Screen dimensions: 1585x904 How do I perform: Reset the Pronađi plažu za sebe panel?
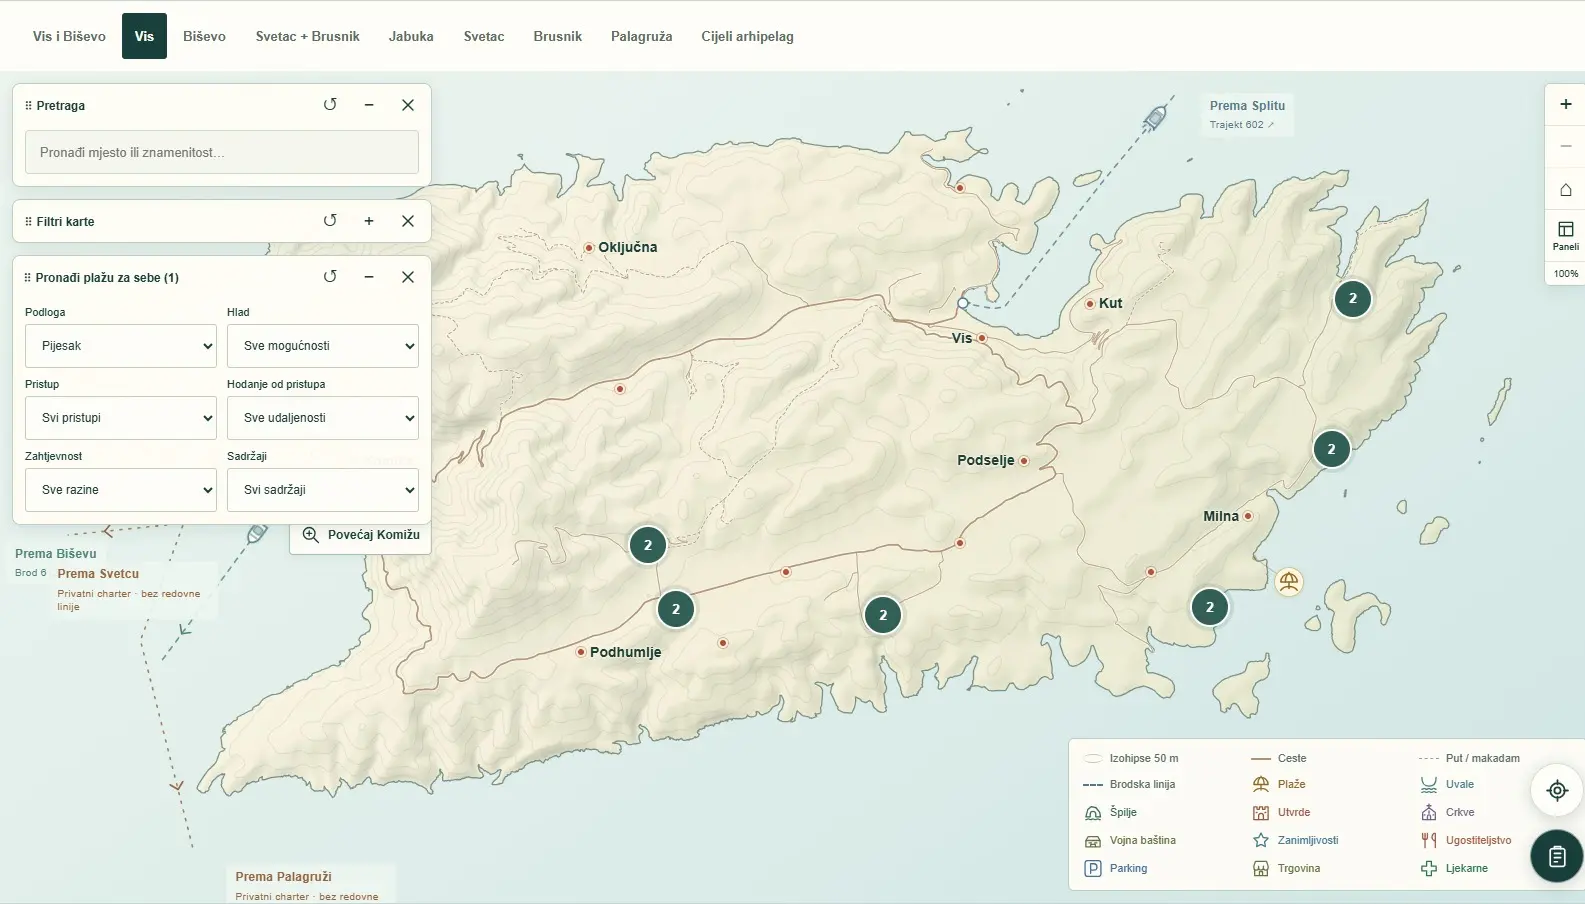[330, 277]
